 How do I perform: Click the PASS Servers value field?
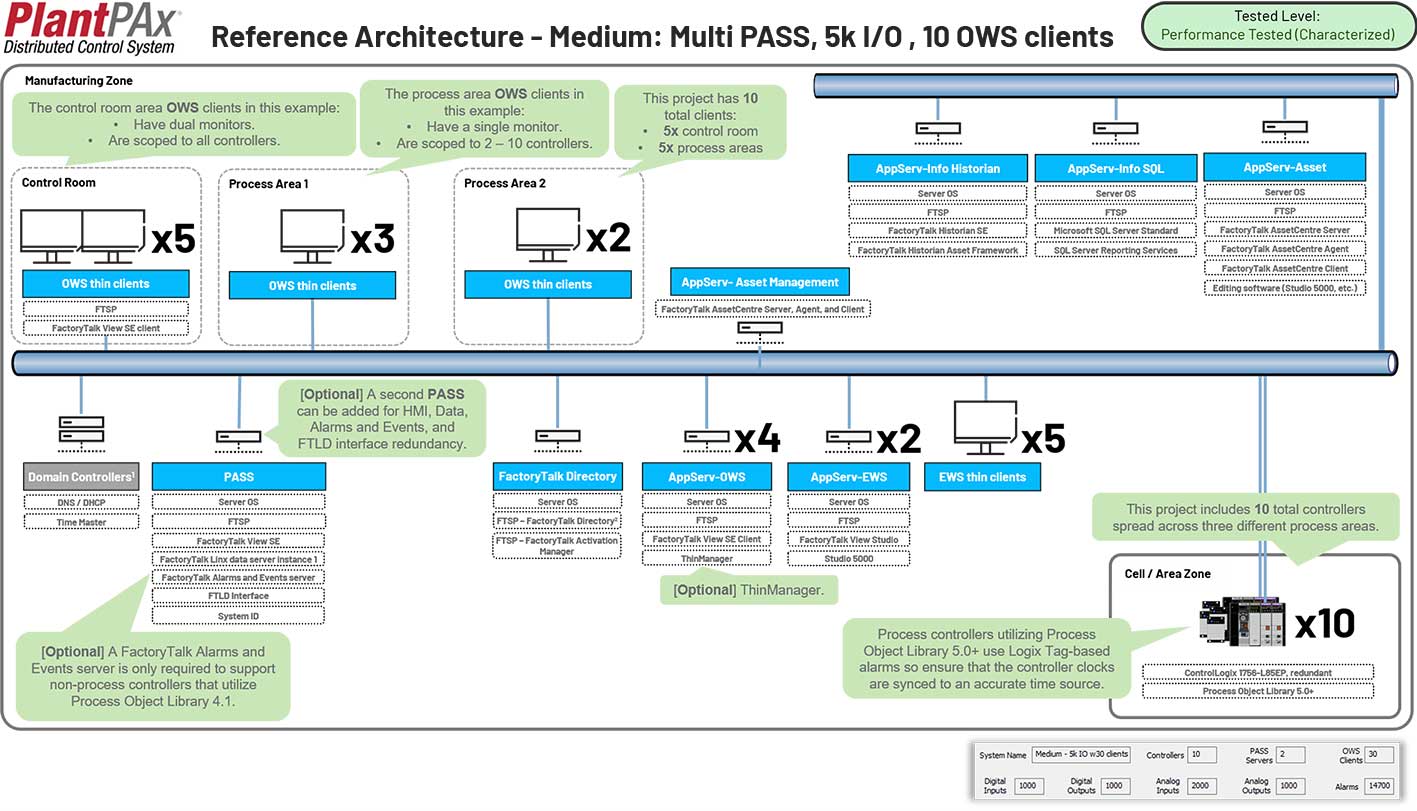tap(1291, 755)
